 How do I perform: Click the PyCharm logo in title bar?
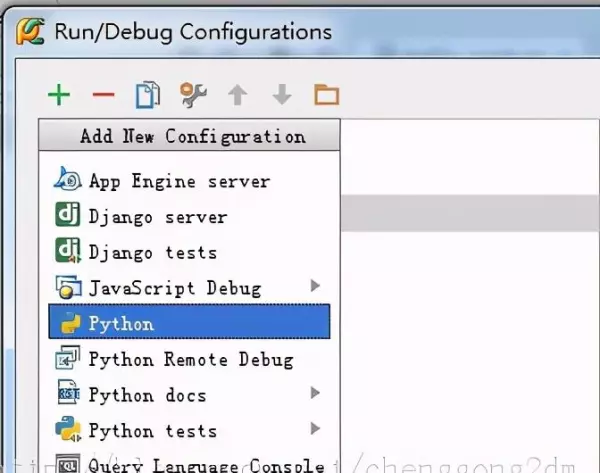pyautogui.click(x=30, y=32)
